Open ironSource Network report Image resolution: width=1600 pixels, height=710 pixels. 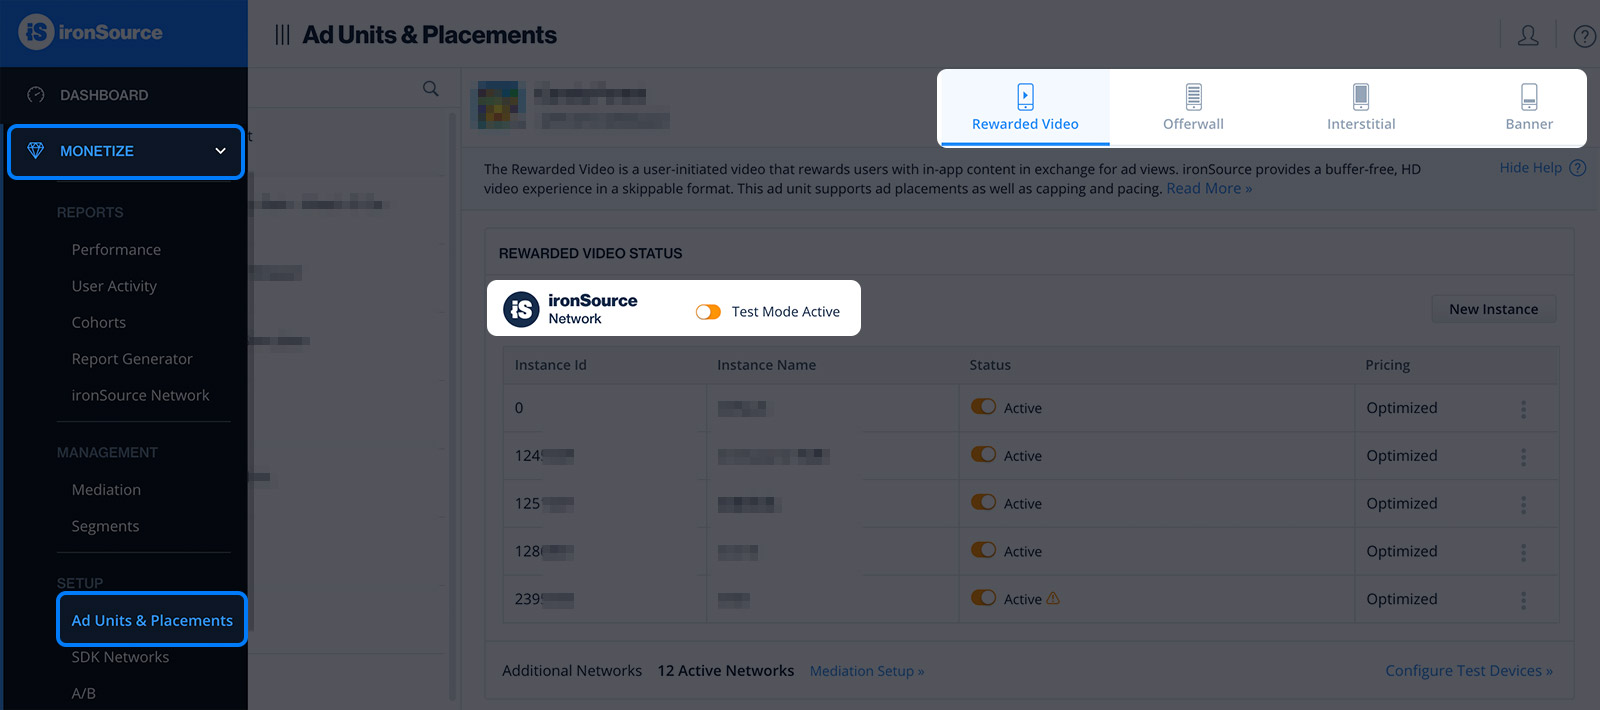pyautogui.click(x=140, y=396)
